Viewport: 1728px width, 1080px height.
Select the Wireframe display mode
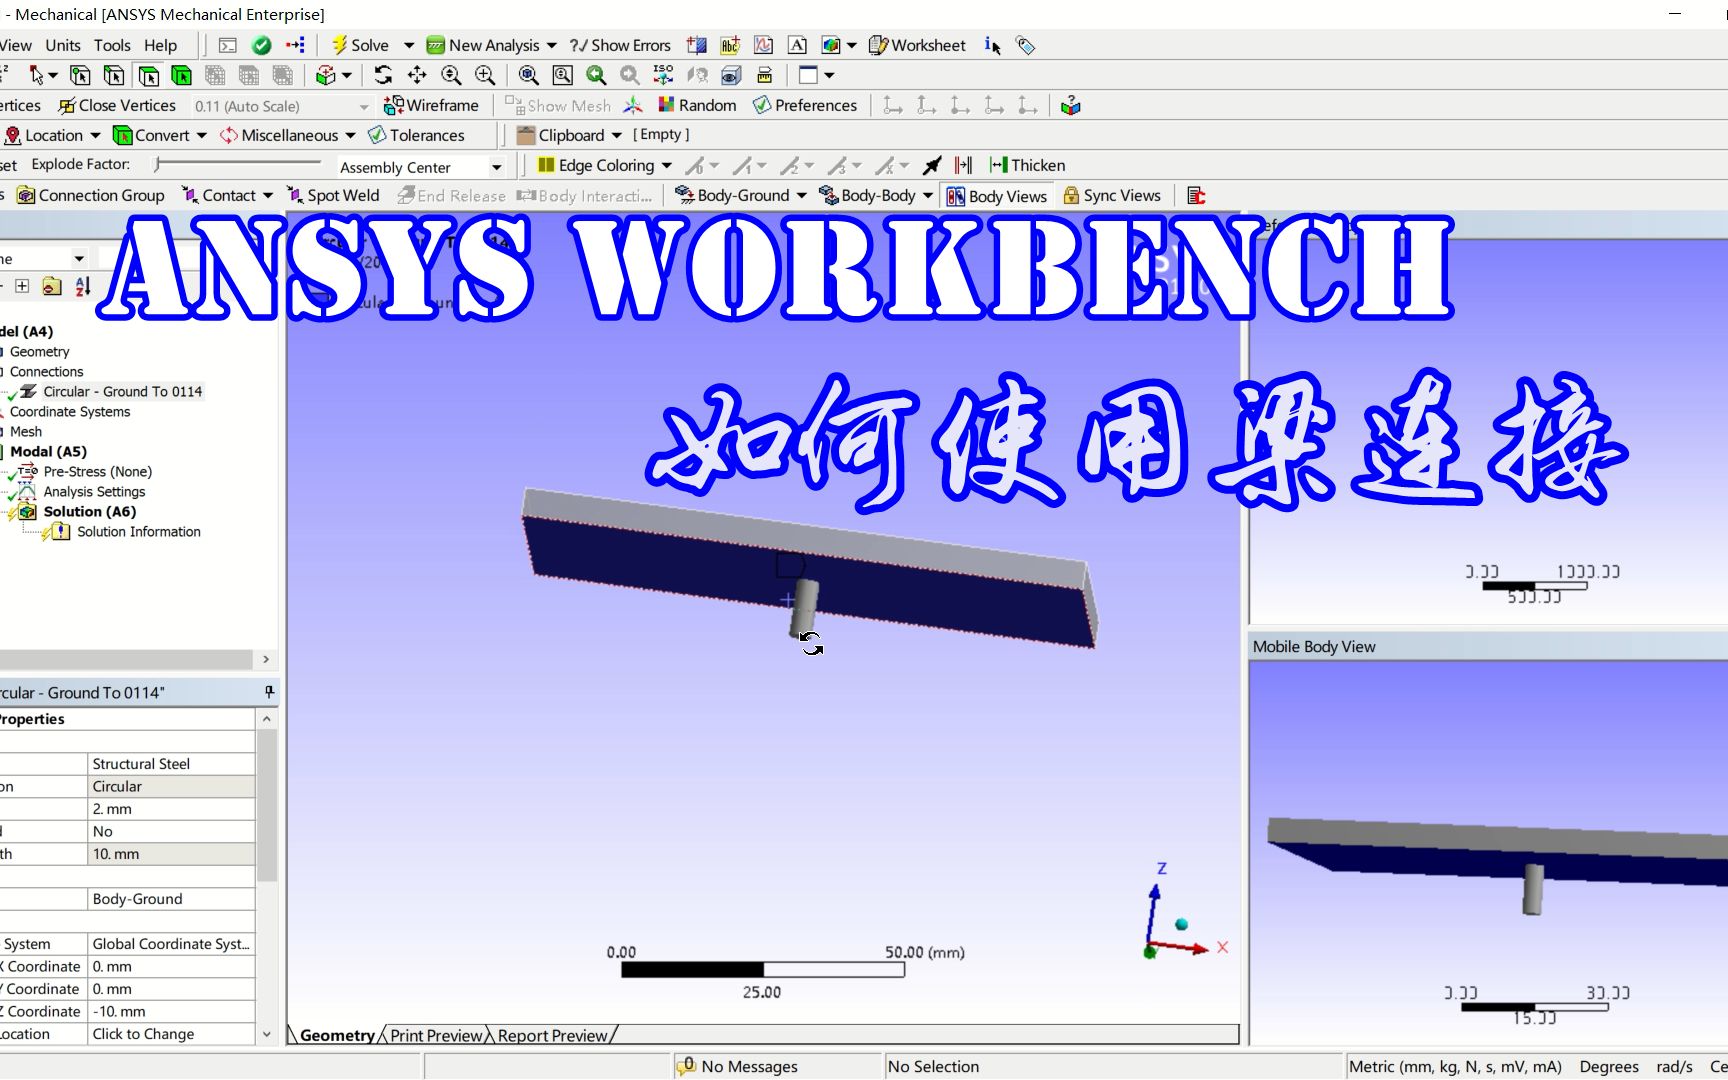430,105
